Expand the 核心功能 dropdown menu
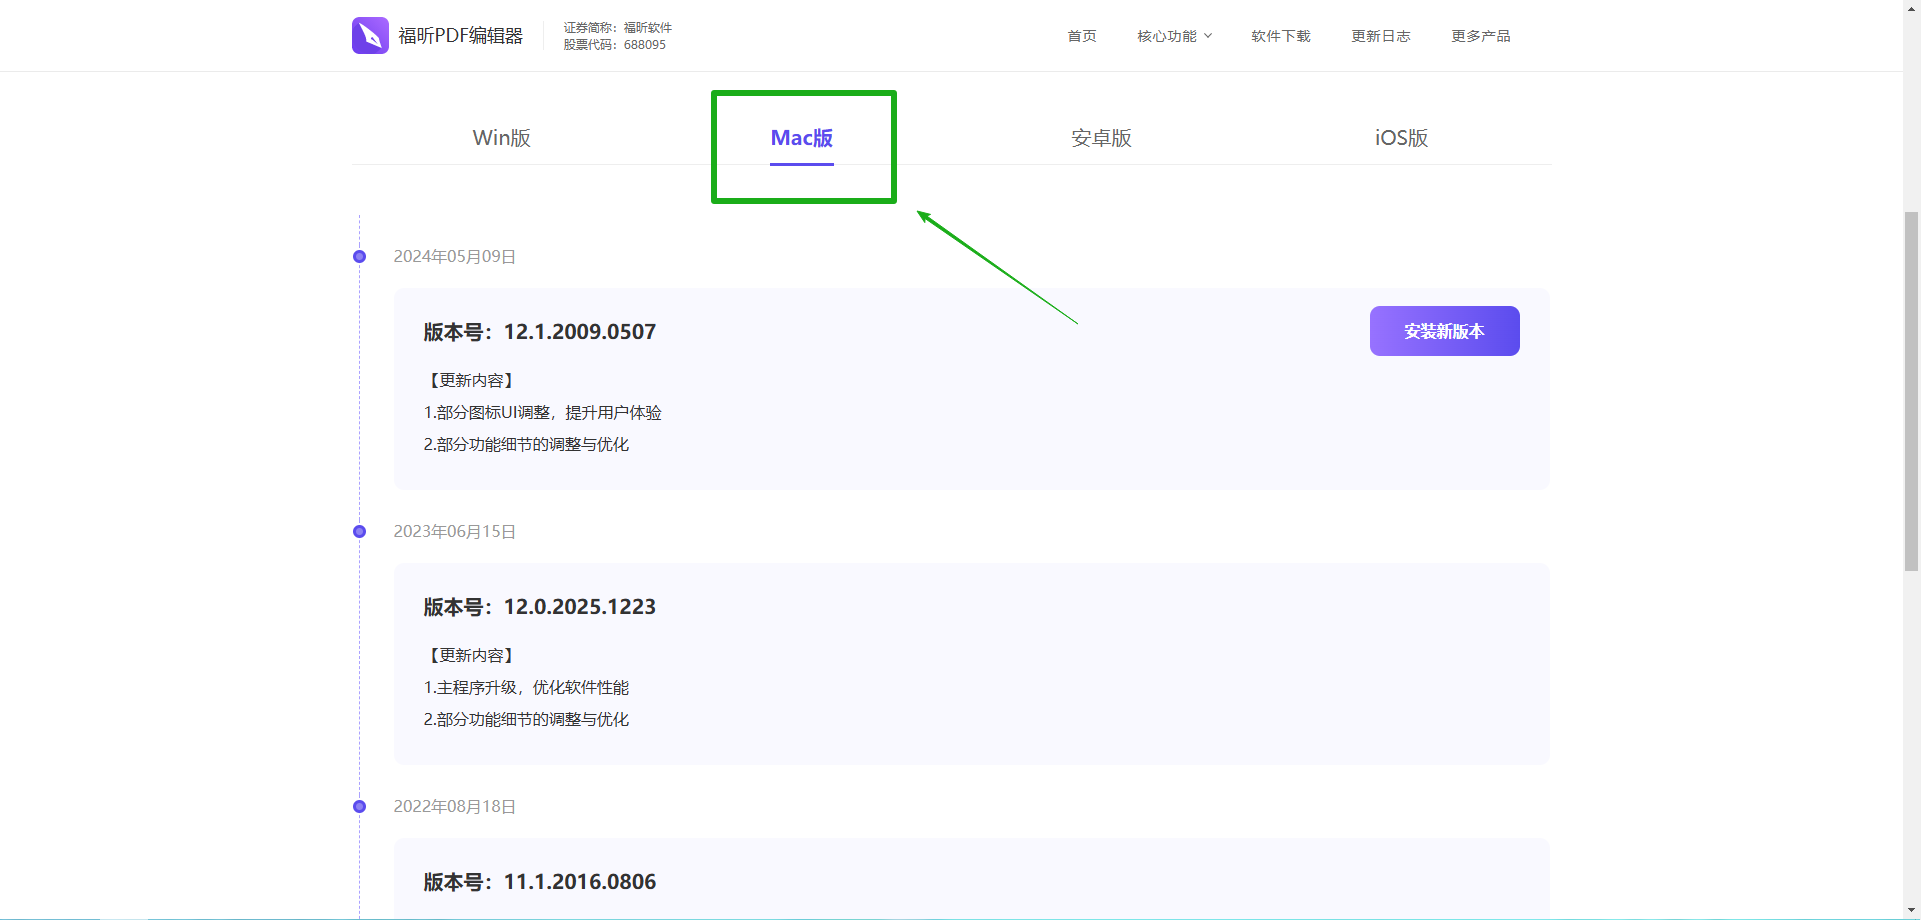Viewport: 1921px width, 920px height. [x=1174, y=36]
